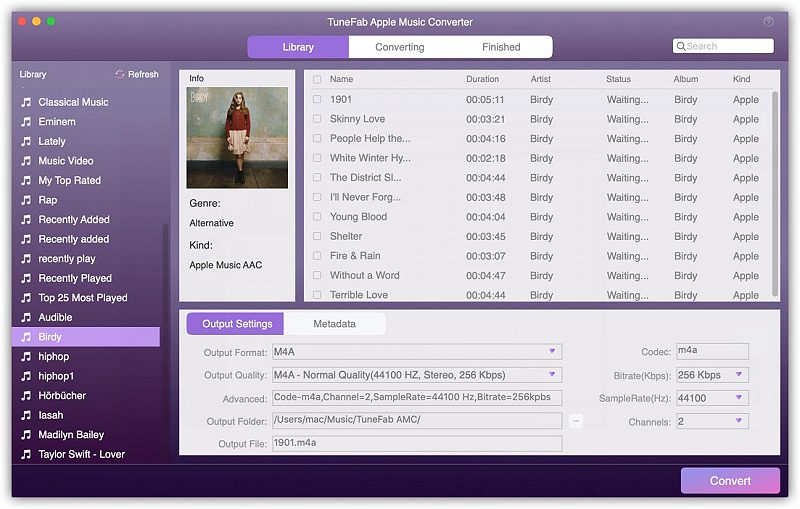Click the music note icon beside hiphop1
The image size is (800, 509).
[x=26, y=376]
